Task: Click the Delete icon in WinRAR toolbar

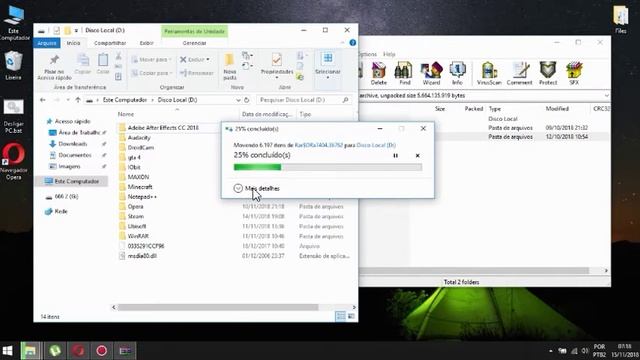Action: pos(378,73)
